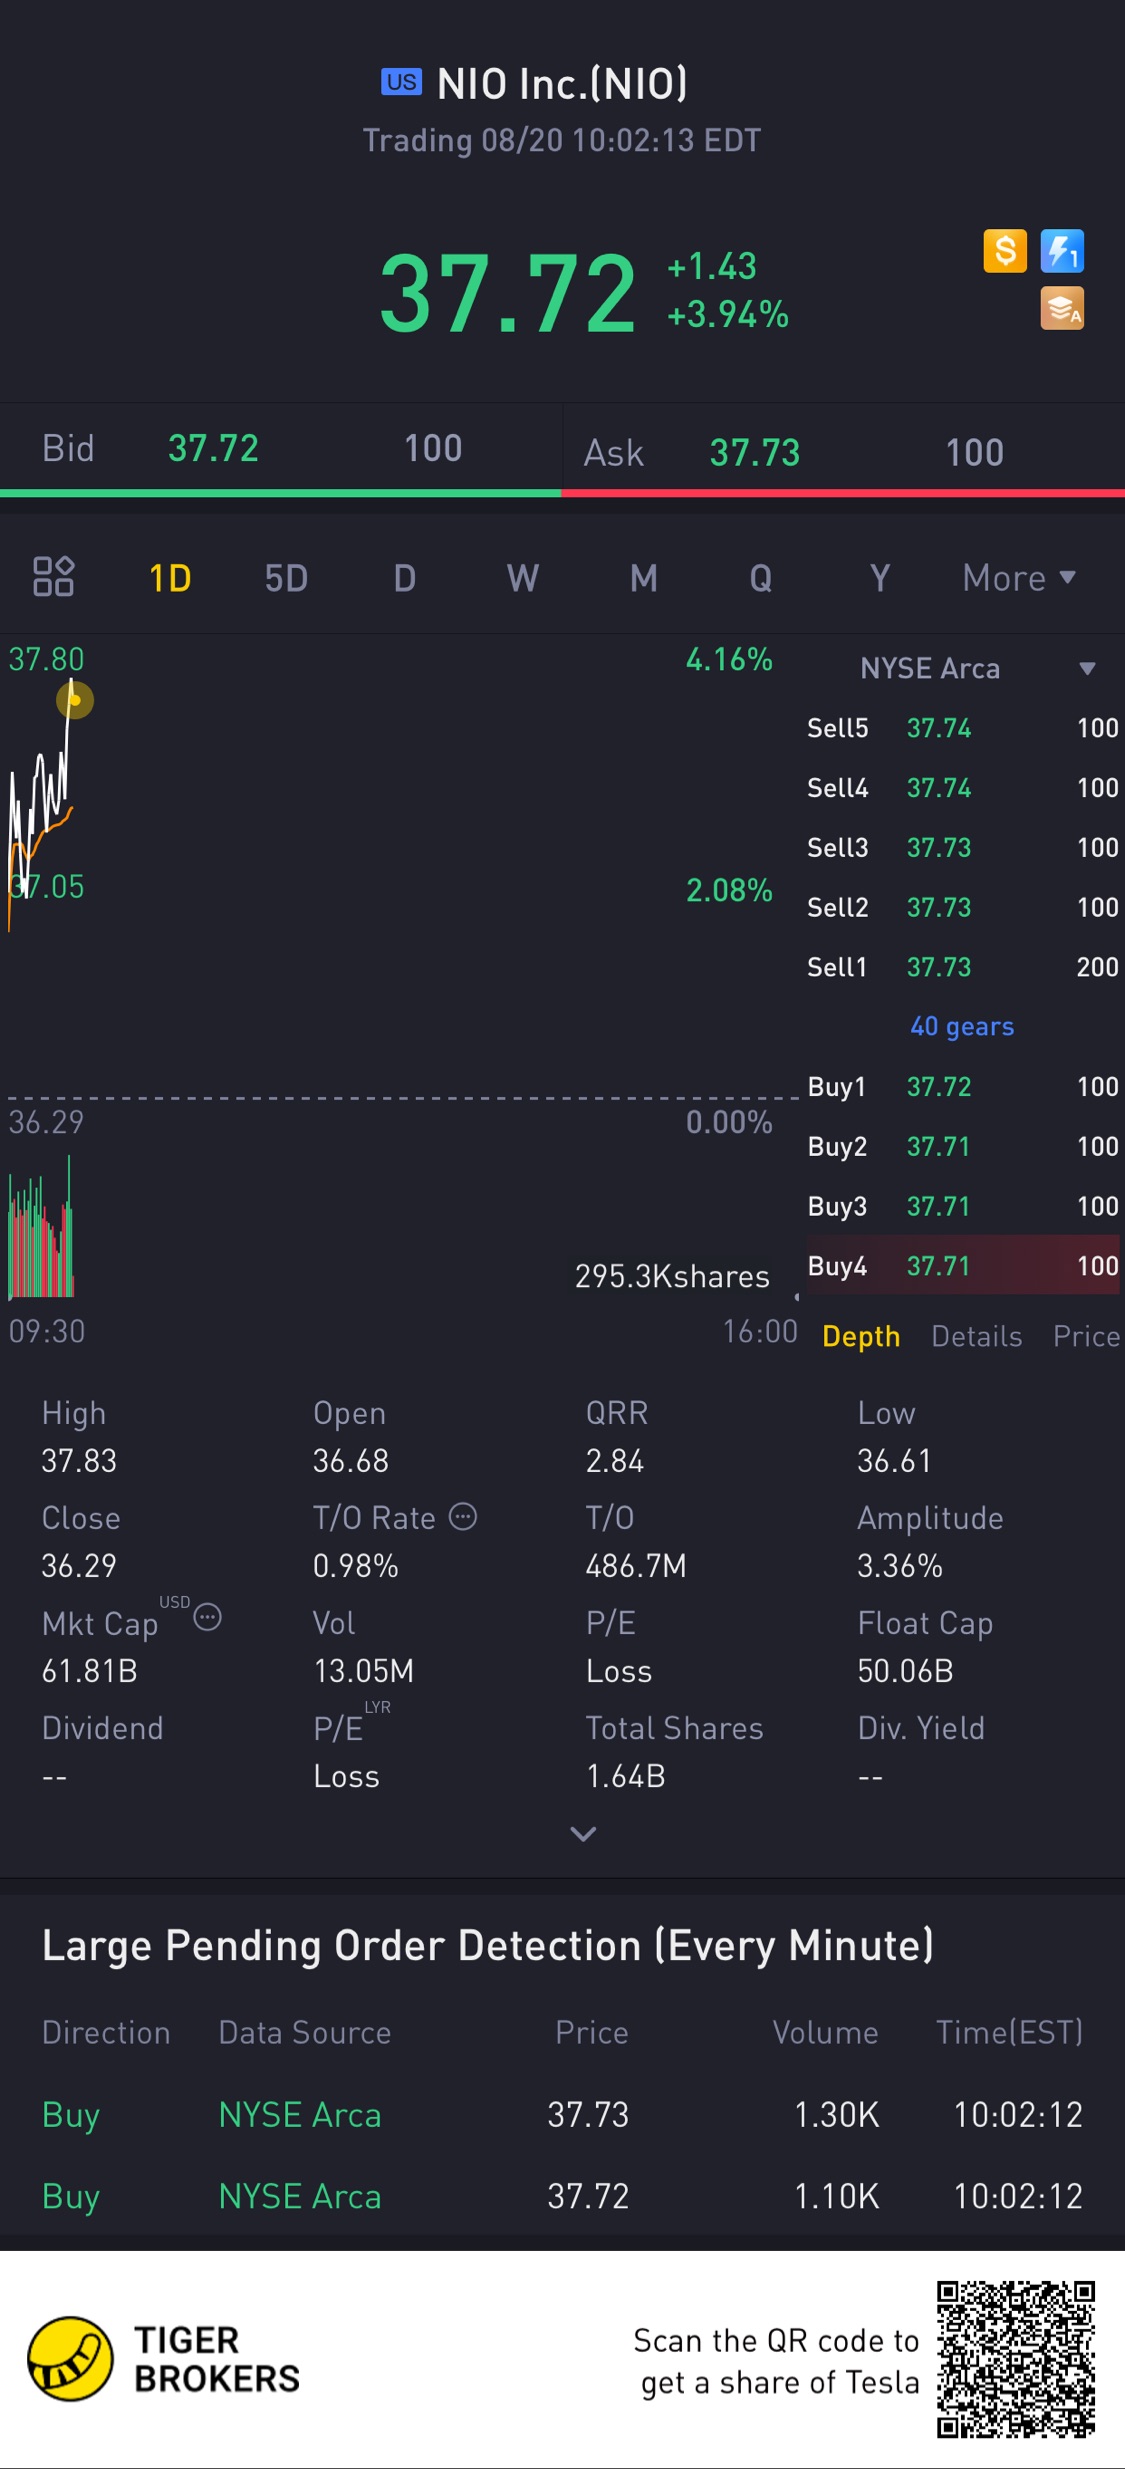Tap the large 37.72 current price
Viewport: 1125px width, 2469px height.
click(x=508, y=294)
